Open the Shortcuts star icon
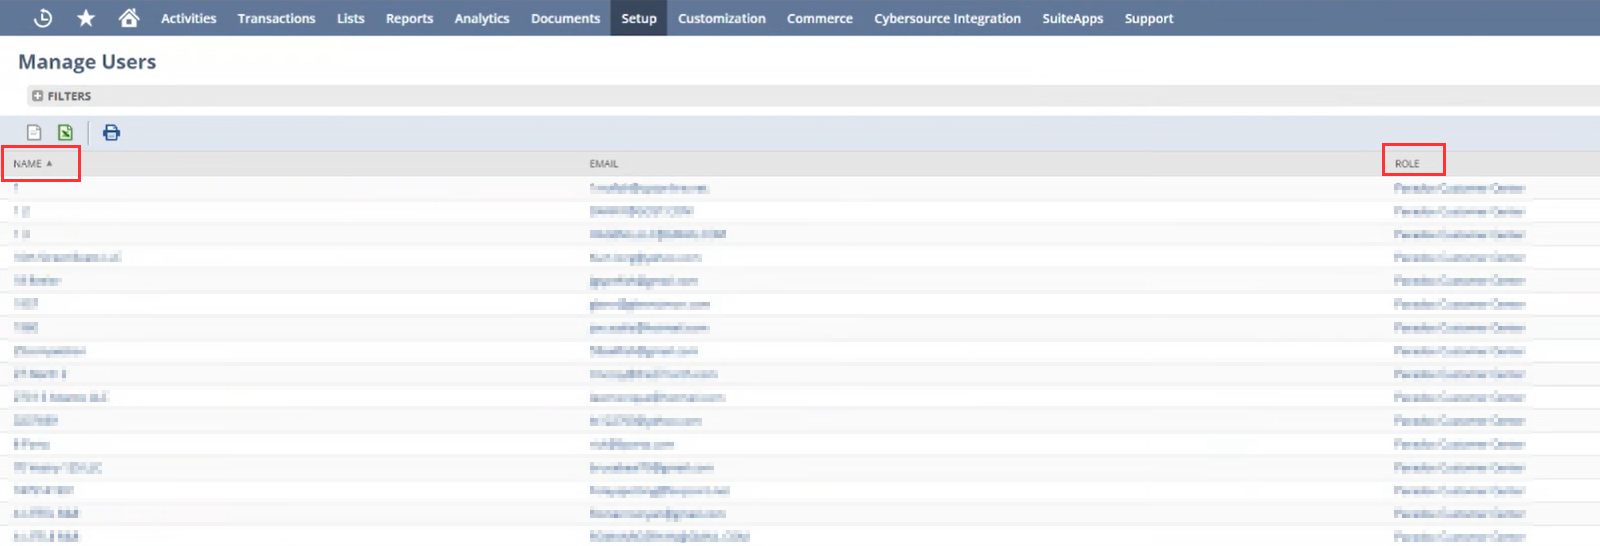The width and height of the screenshot is (1600, 546). pyautogui.click(x=86, y=18)
